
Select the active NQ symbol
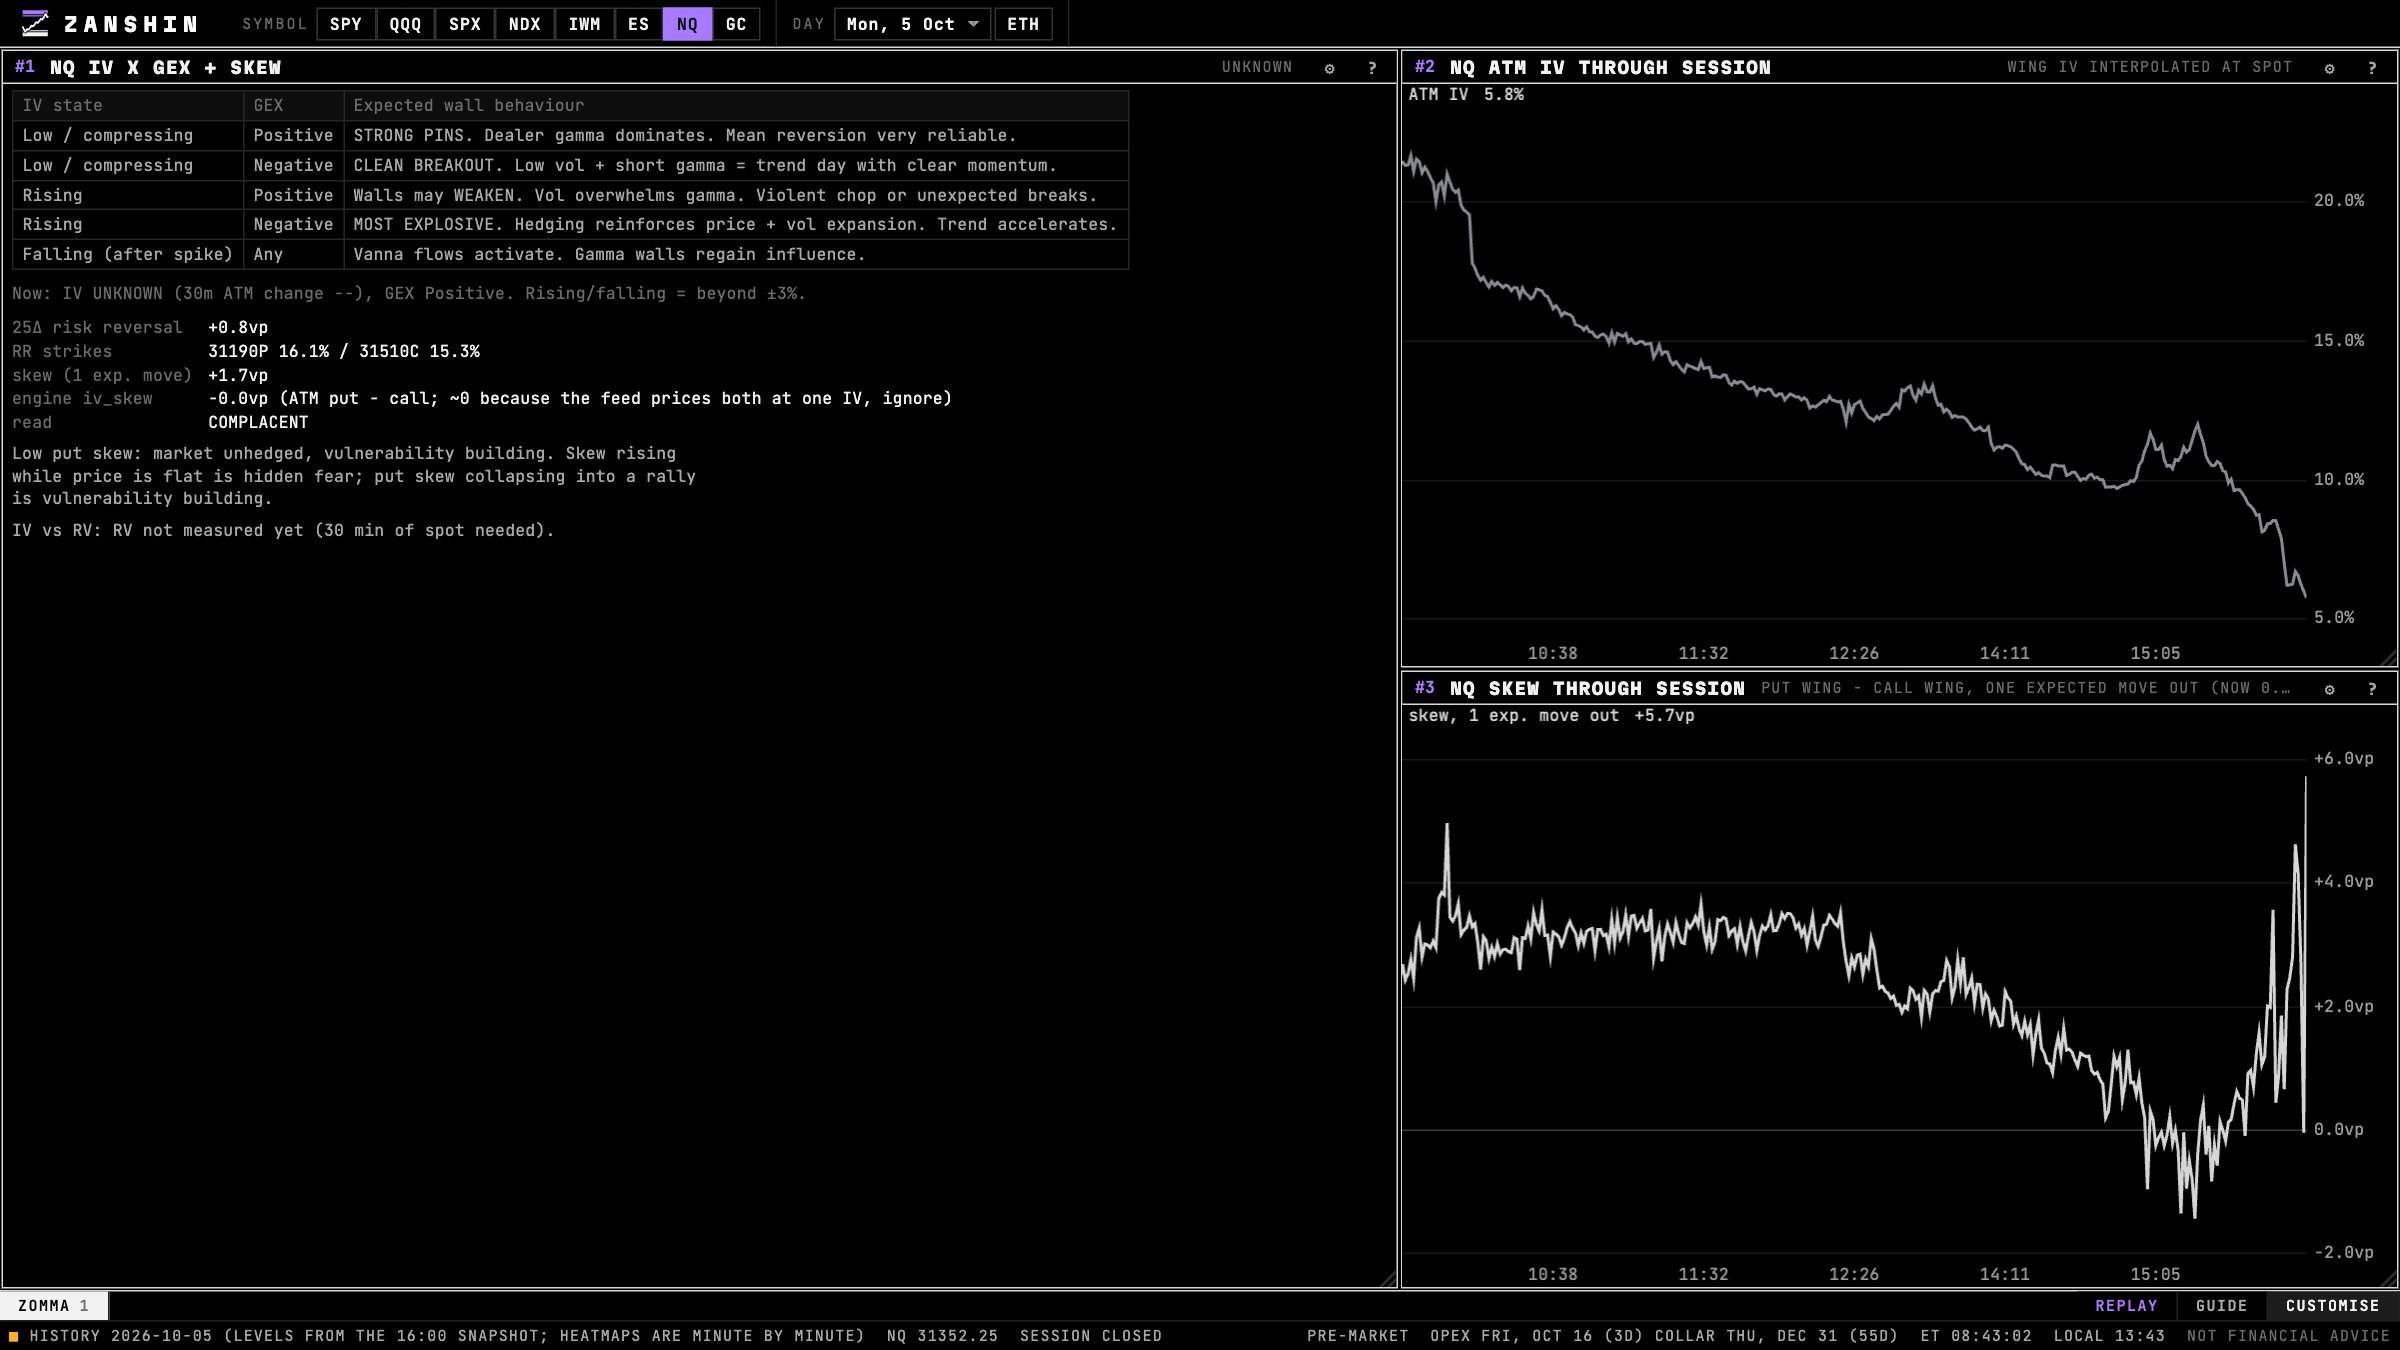(687, 24)
